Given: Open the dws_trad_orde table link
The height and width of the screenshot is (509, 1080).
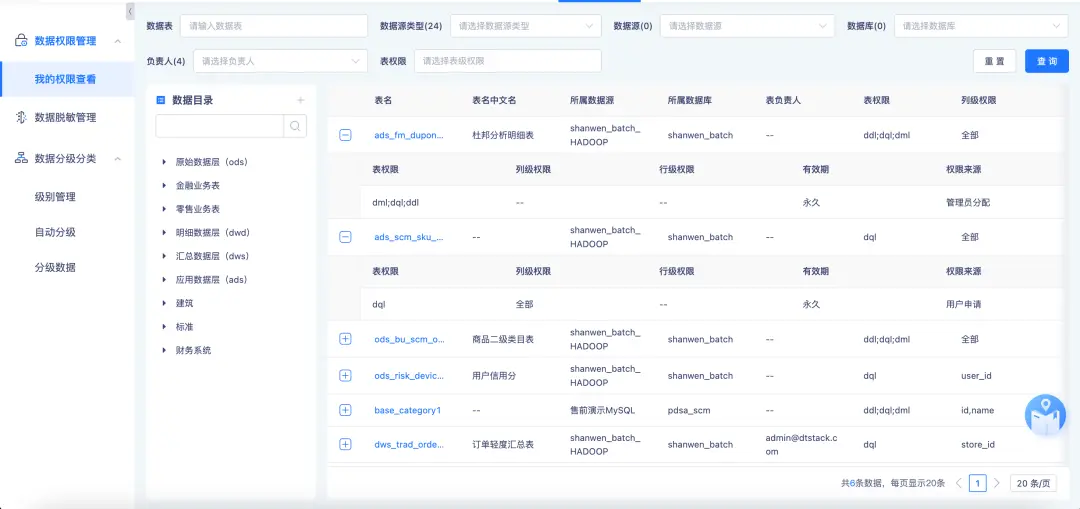Looking at the screenshot, I should pos(408,444).
